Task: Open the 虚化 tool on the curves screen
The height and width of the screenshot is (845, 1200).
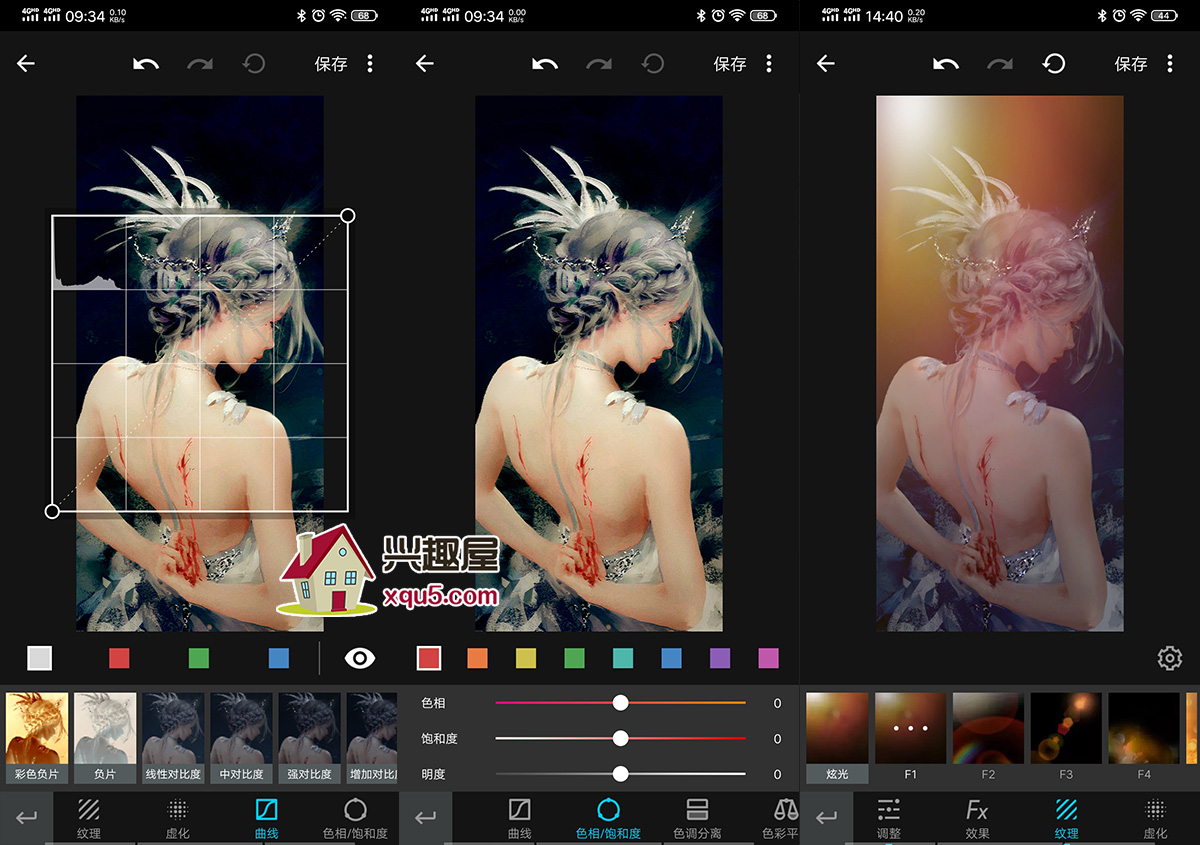Action: [x=177, y=818]
